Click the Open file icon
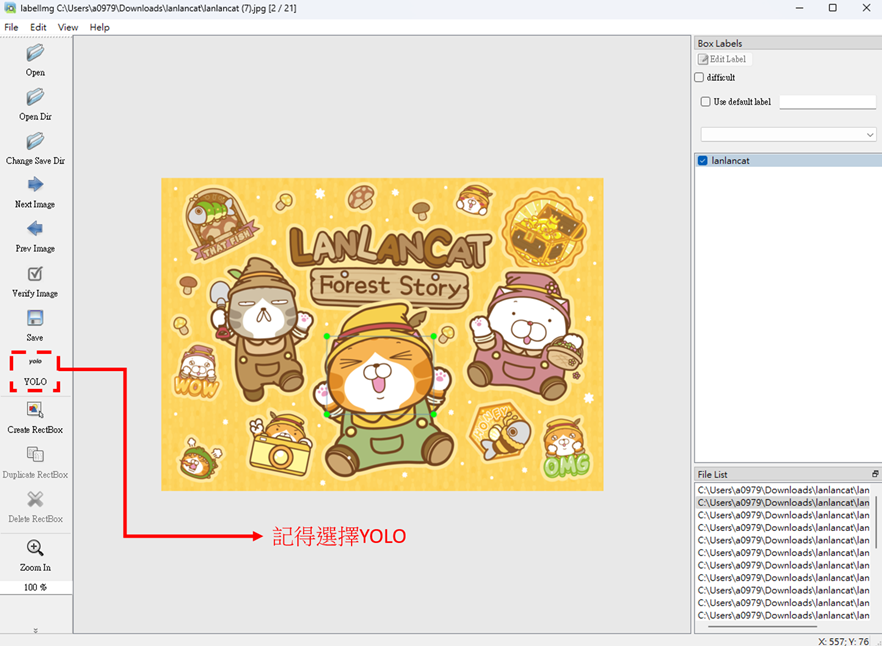Image resolution: width=882 pixels, height=646 pixels. pyautogui.click(x=35, y=53)
